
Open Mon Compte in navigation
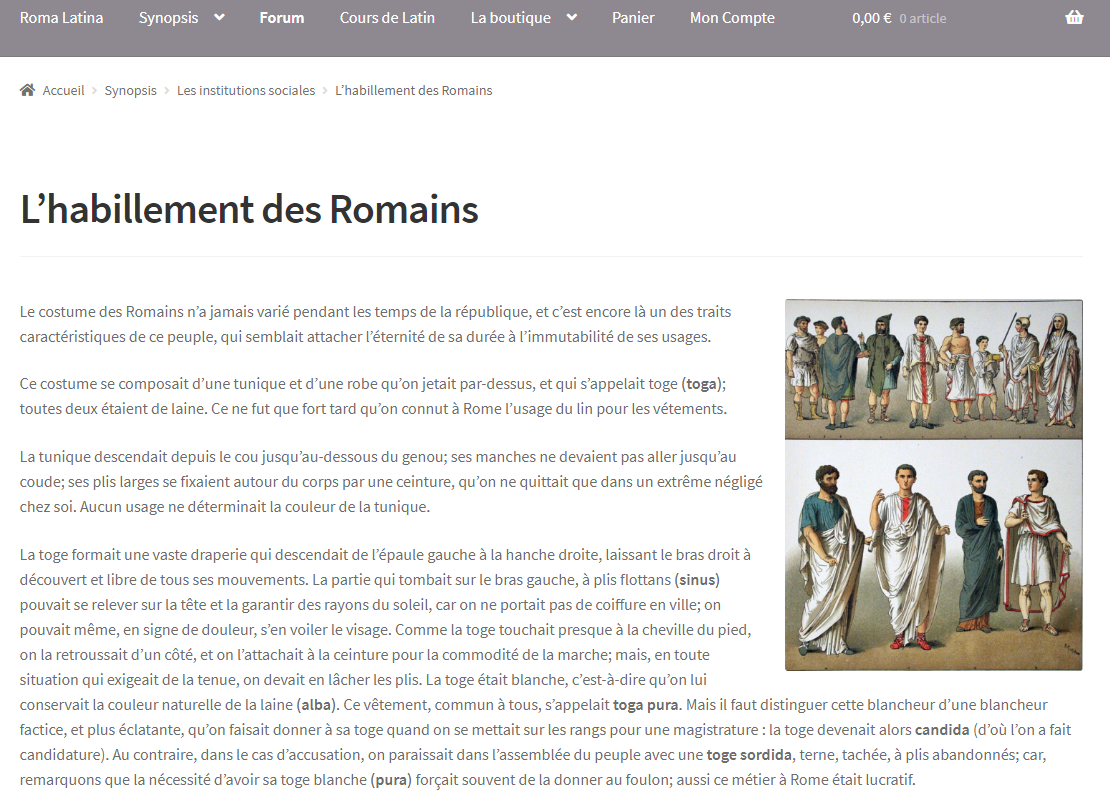[732, 17]
